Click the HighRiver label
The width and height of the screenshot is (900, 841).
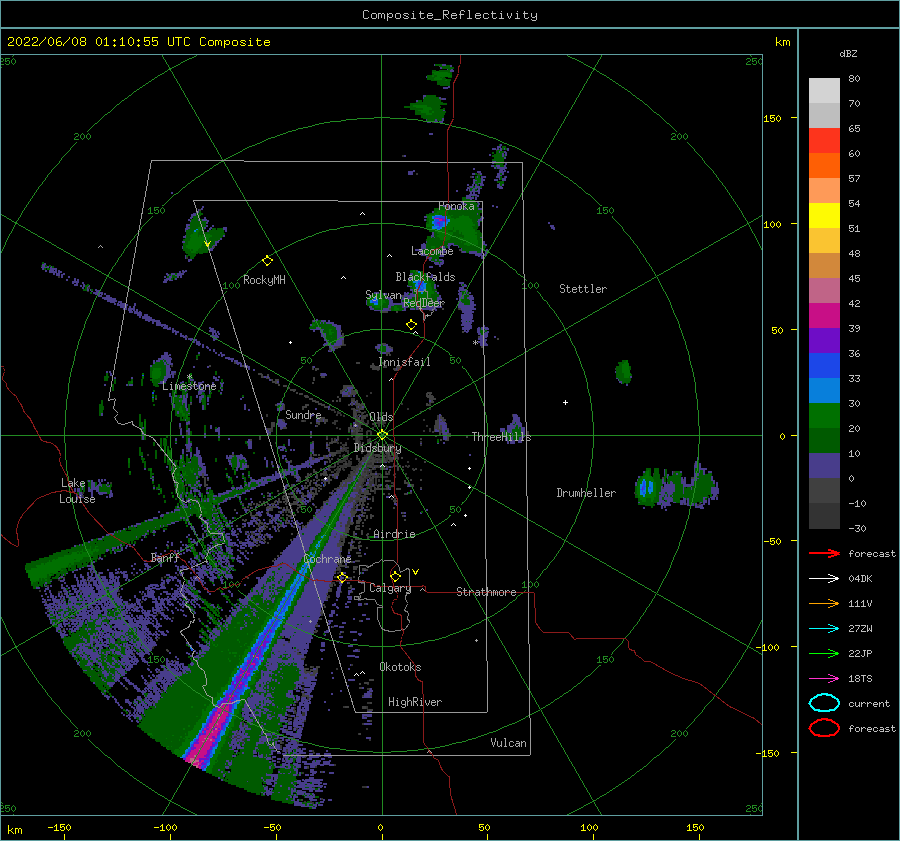coord(415,703)
